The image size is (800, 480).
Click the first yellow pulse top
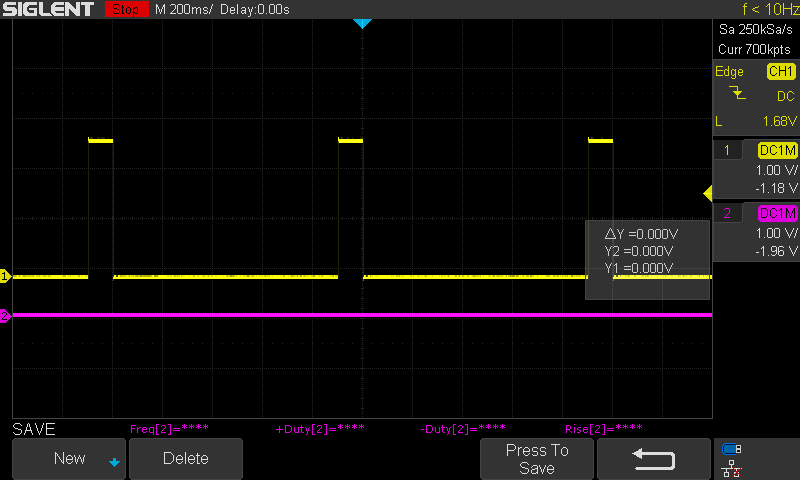pyautogui.click(x=101, y=140)
